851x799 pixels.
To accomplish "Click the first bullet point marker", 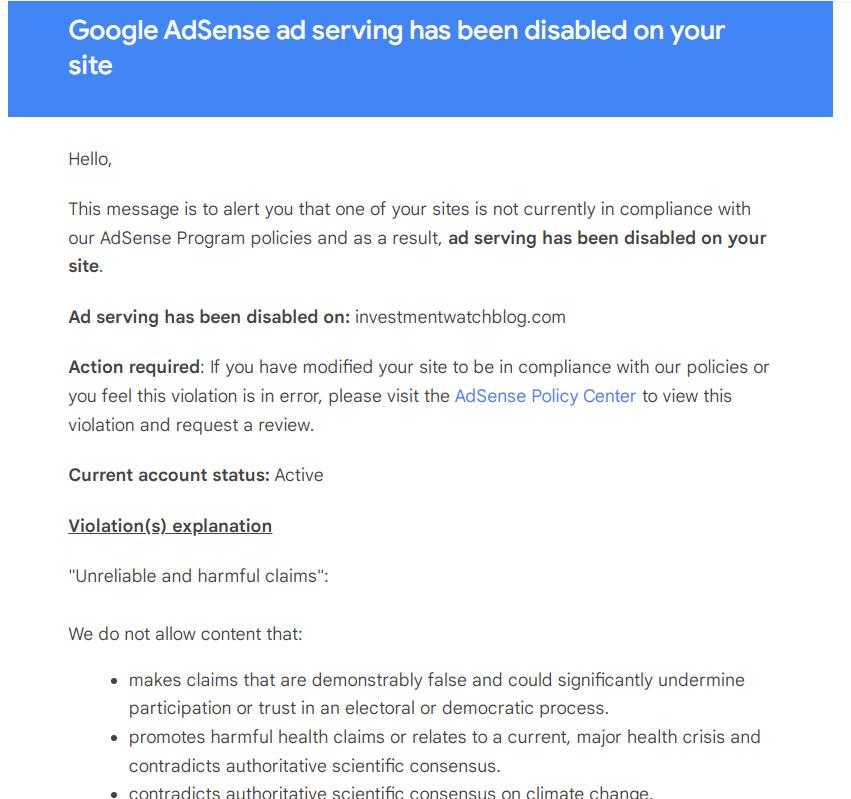I will pyautogui.click(x=114, y=681).
